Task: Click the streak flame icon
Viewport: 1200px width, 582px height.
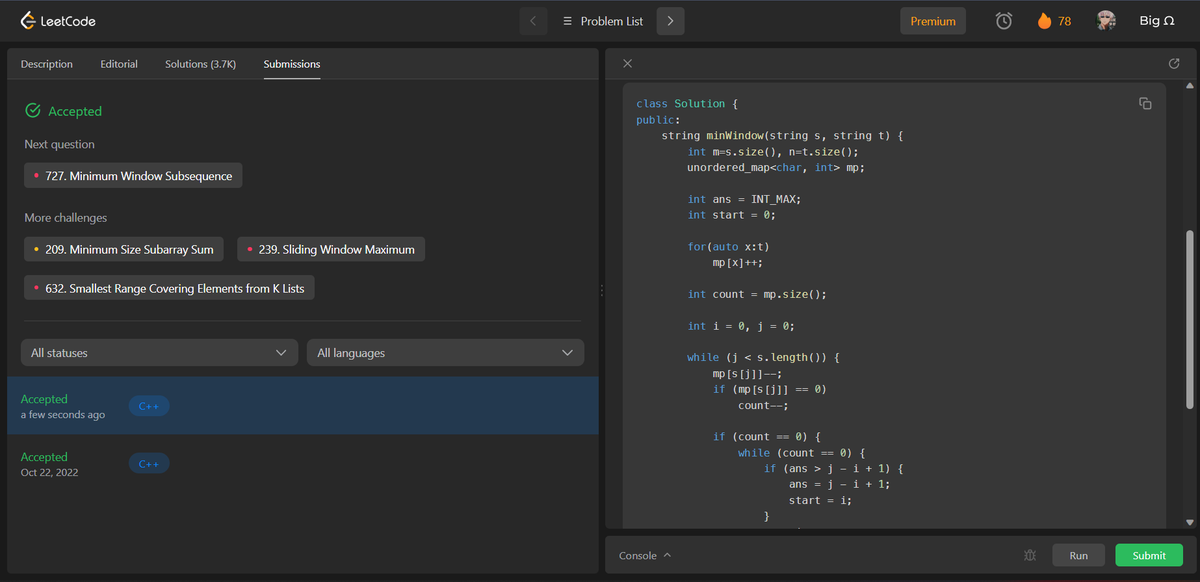Action: point(1044,21)
